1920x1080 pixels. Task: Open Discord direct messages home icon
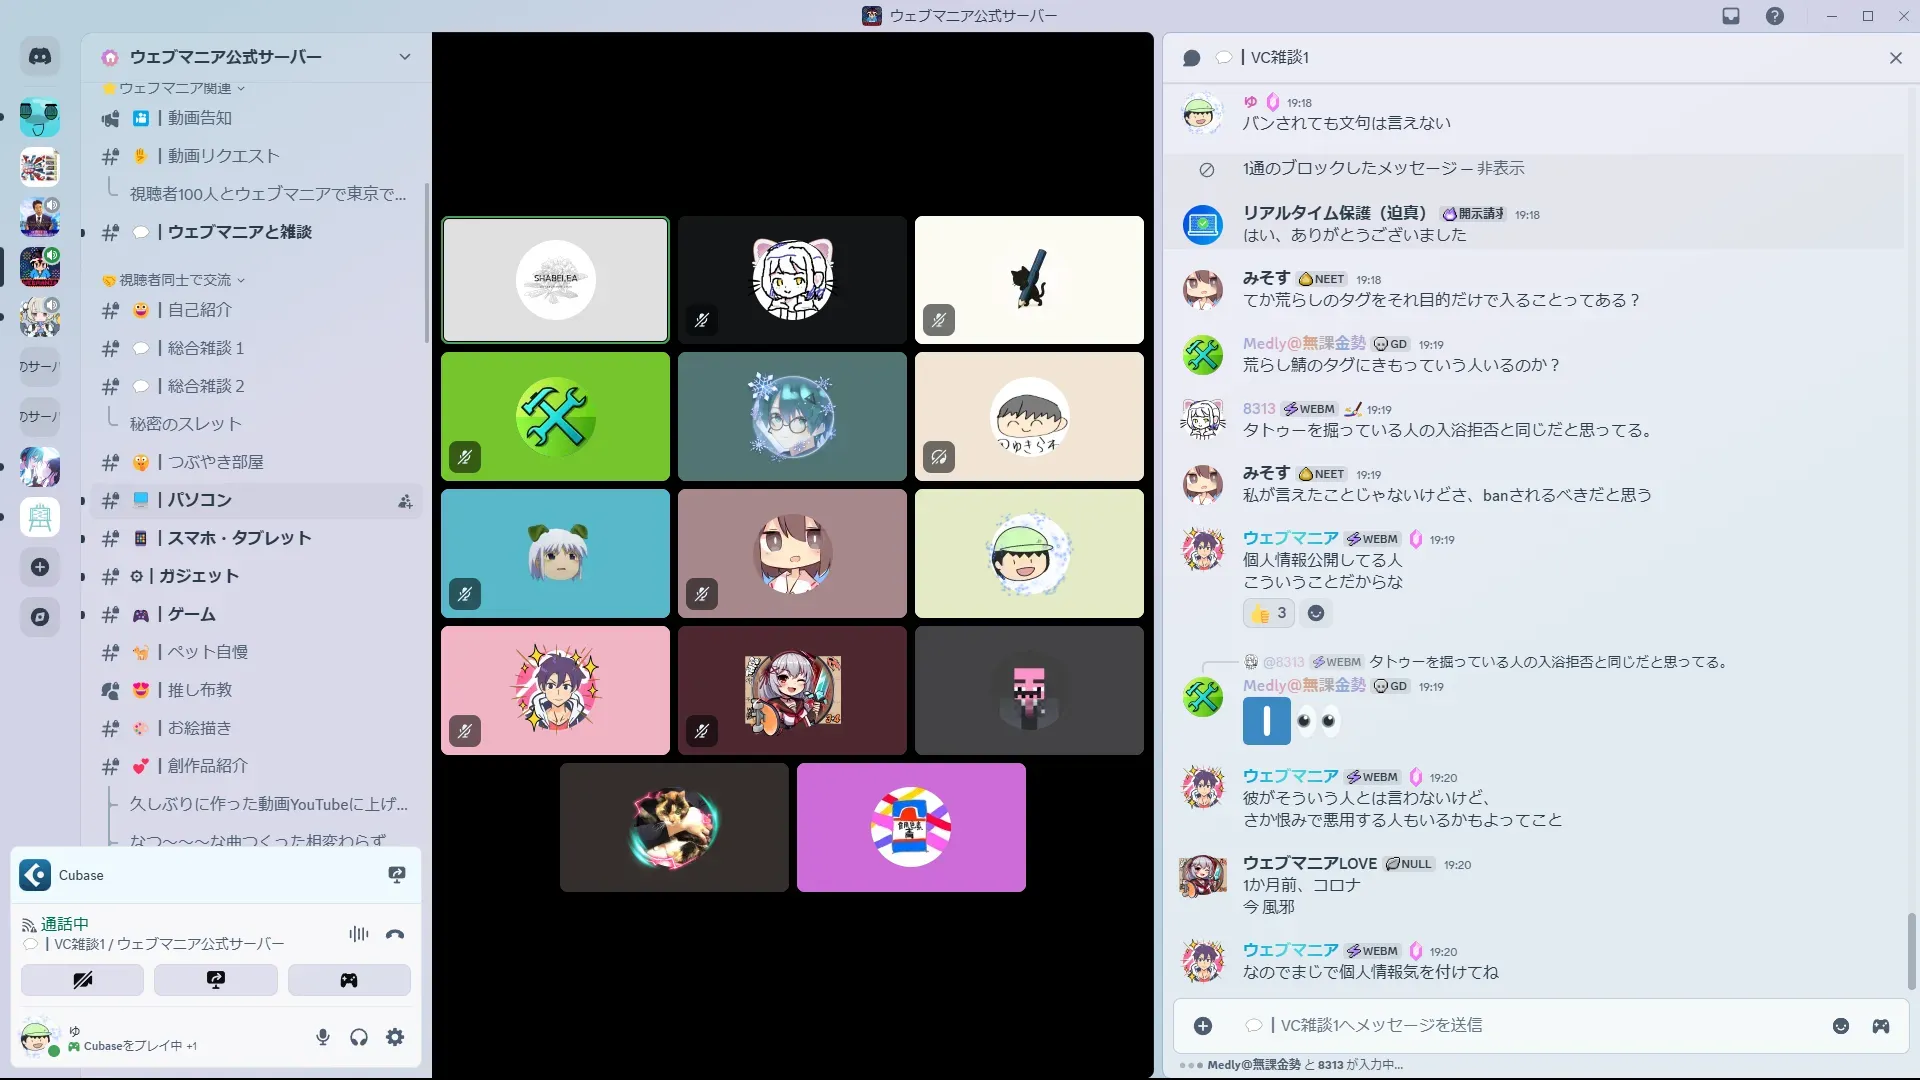pyautogui.click(x=40, y=57)
